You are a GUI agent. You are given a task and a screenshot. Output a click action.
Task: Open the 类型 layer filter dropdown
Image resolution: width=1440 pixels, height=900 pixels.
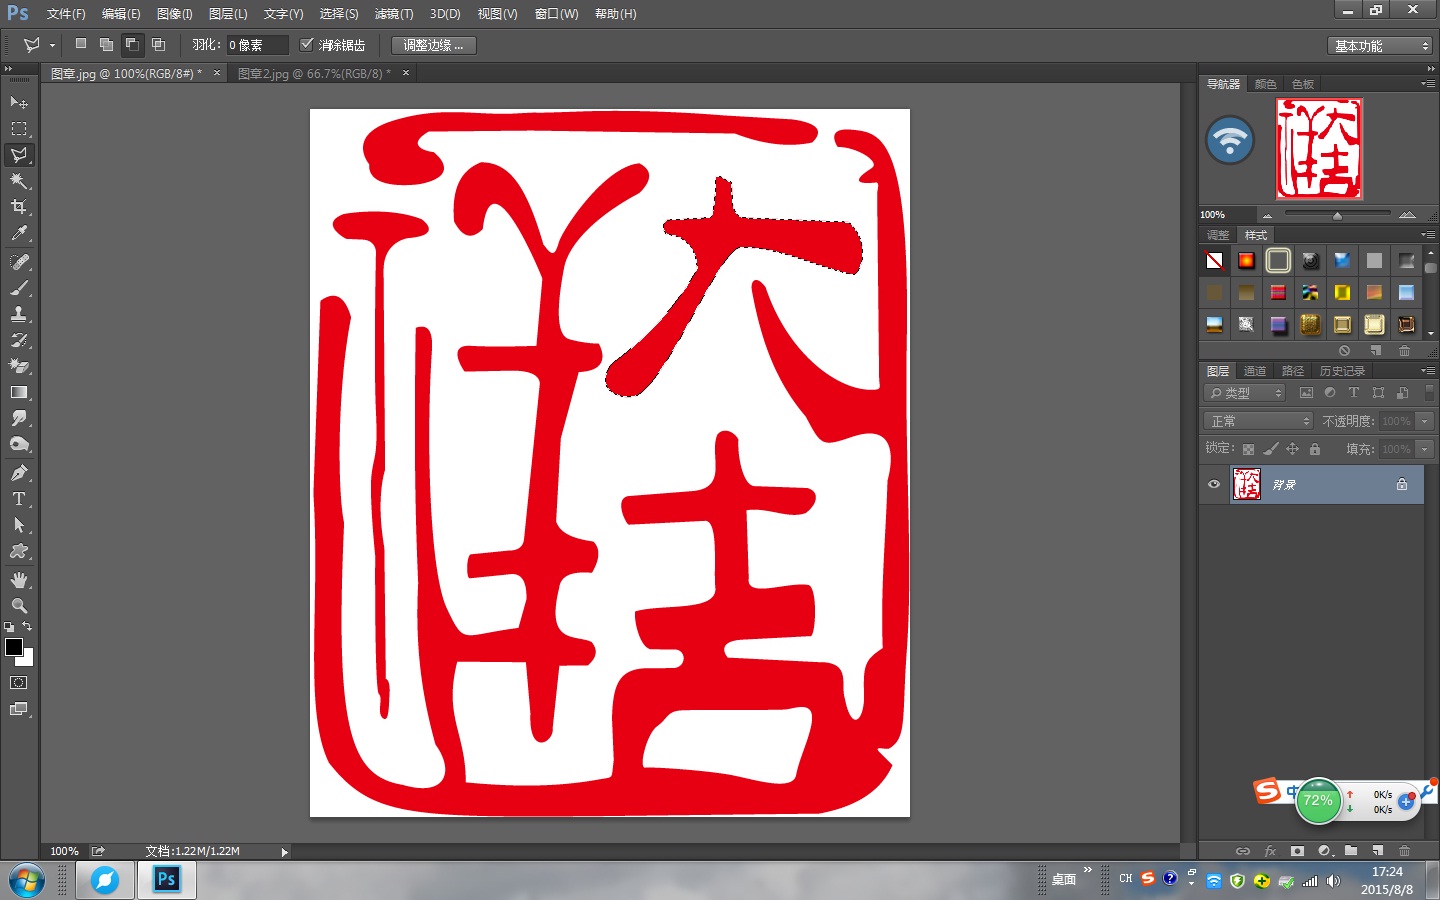[x=1245, y=393]
